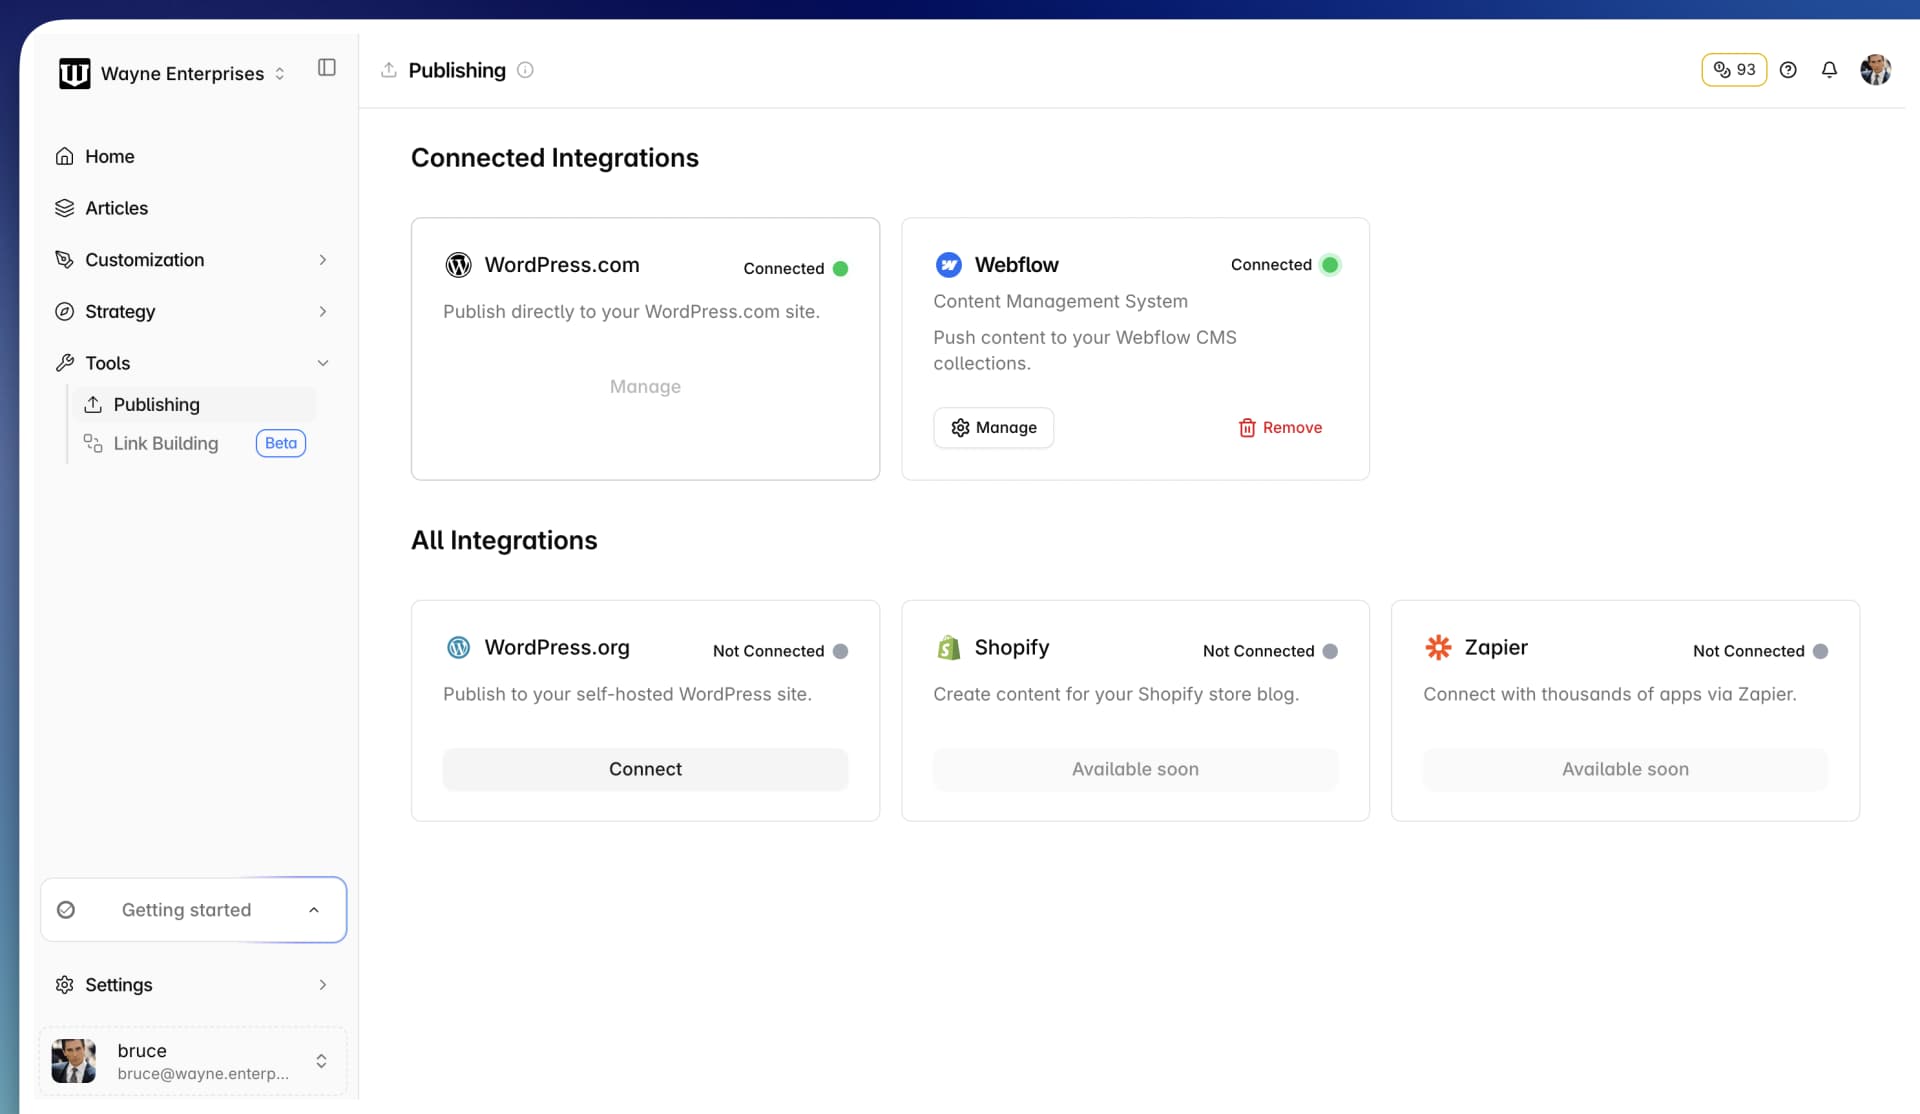Click the Webflow logo icon
Image resolution: width=1920 pixels, height=1114 pixels.
point(949,264)
